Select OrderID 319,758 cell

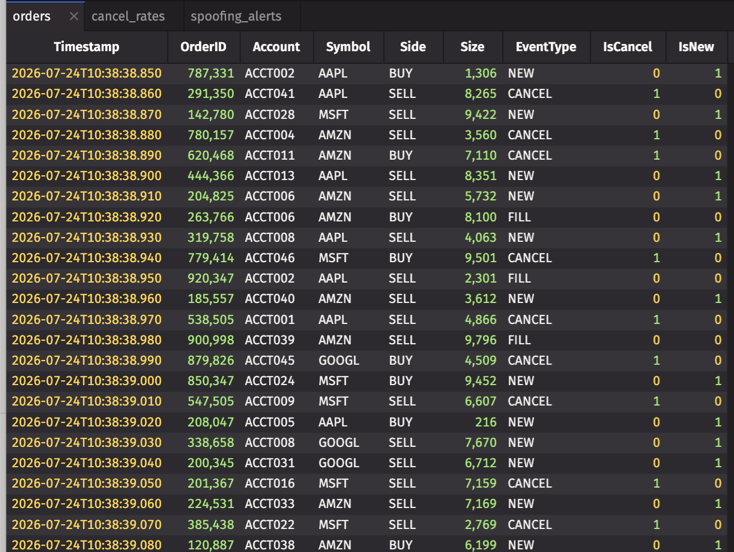[203, 238]
